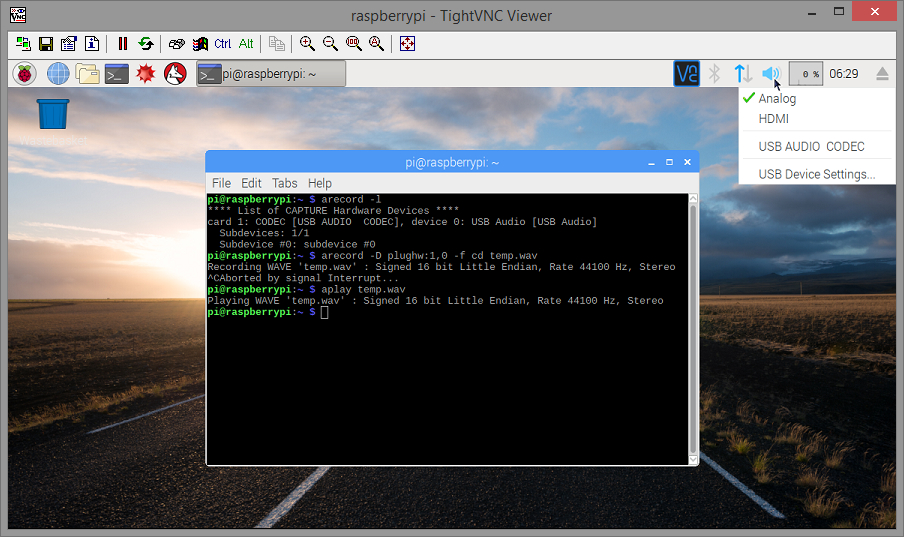Select the Zoom Auto icon

click(x=376, y=44)
